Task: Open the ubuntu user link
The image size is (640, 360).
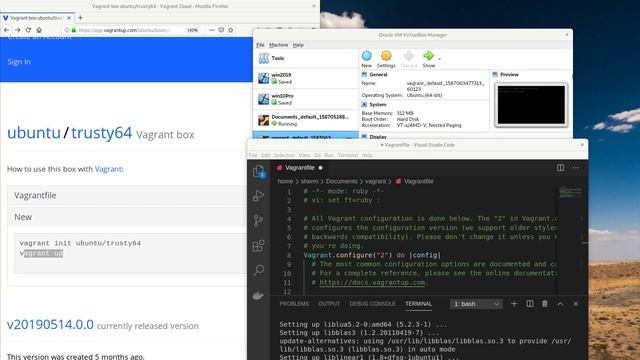Action: pyautogui.click(x=34, y=133)
